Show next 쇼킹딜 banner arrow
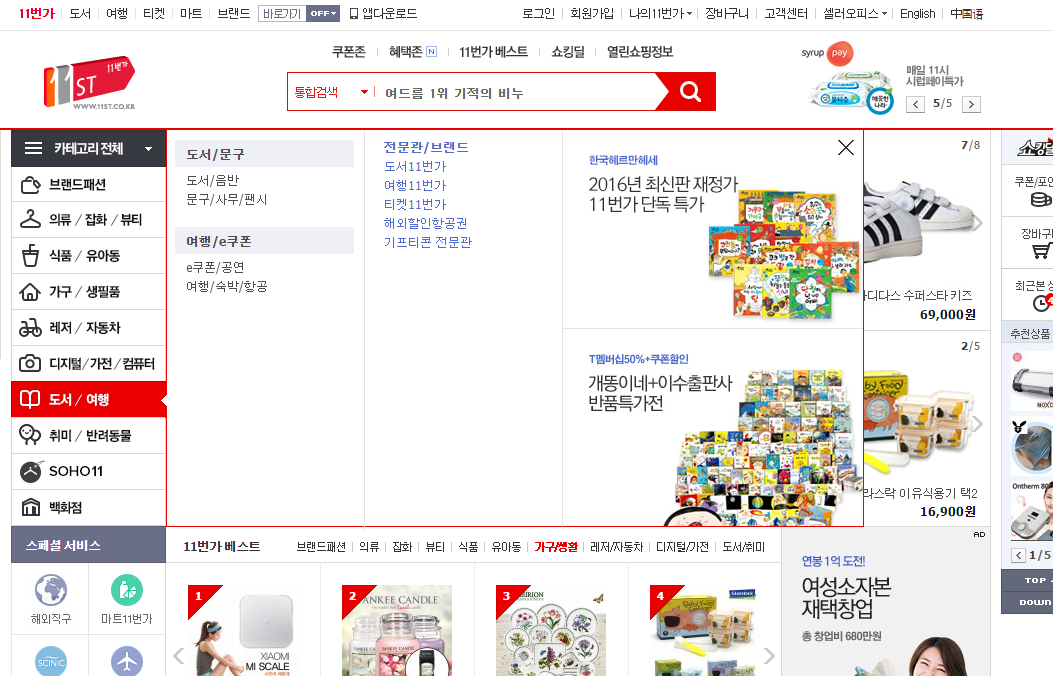 (x=971, y=104)
